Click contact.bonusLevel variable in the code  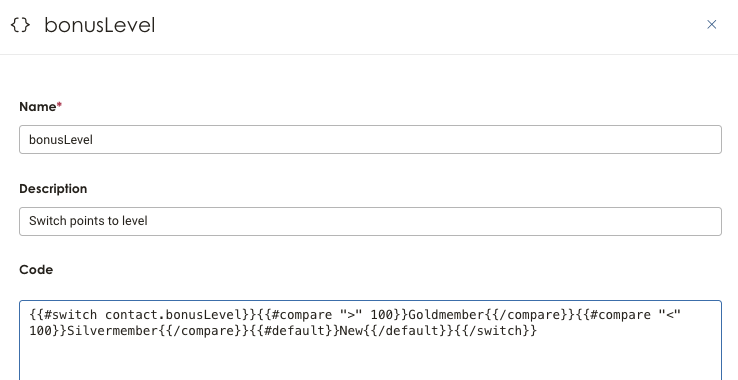point(173,315)
